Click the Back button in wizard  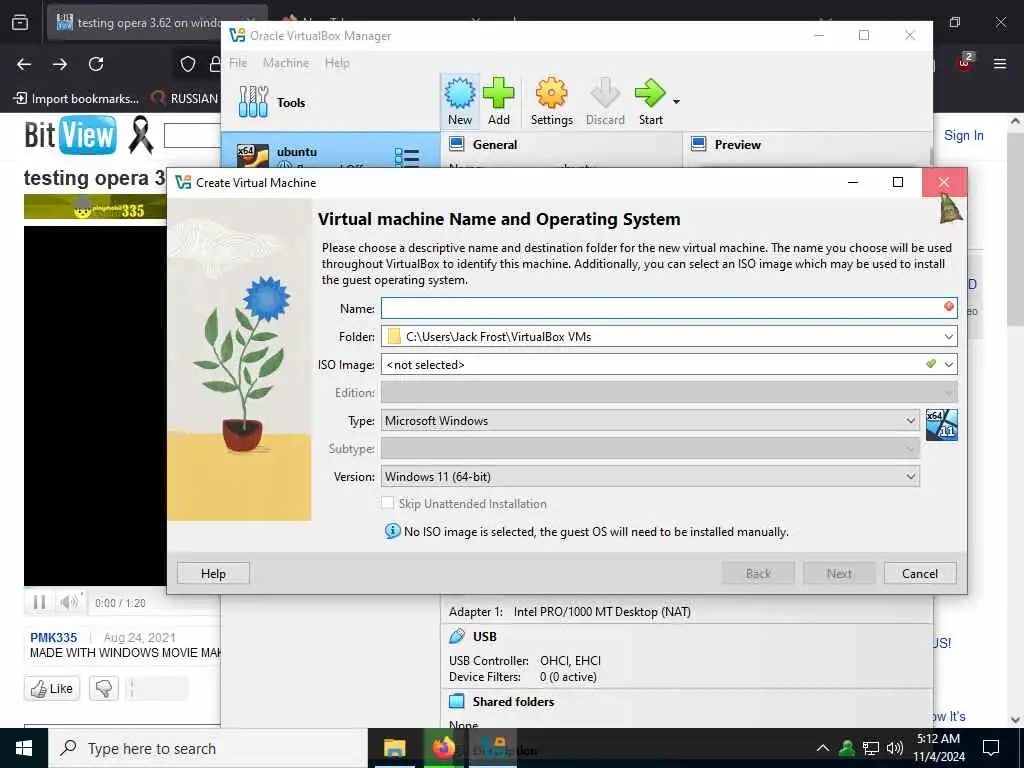tap(758, 573)
